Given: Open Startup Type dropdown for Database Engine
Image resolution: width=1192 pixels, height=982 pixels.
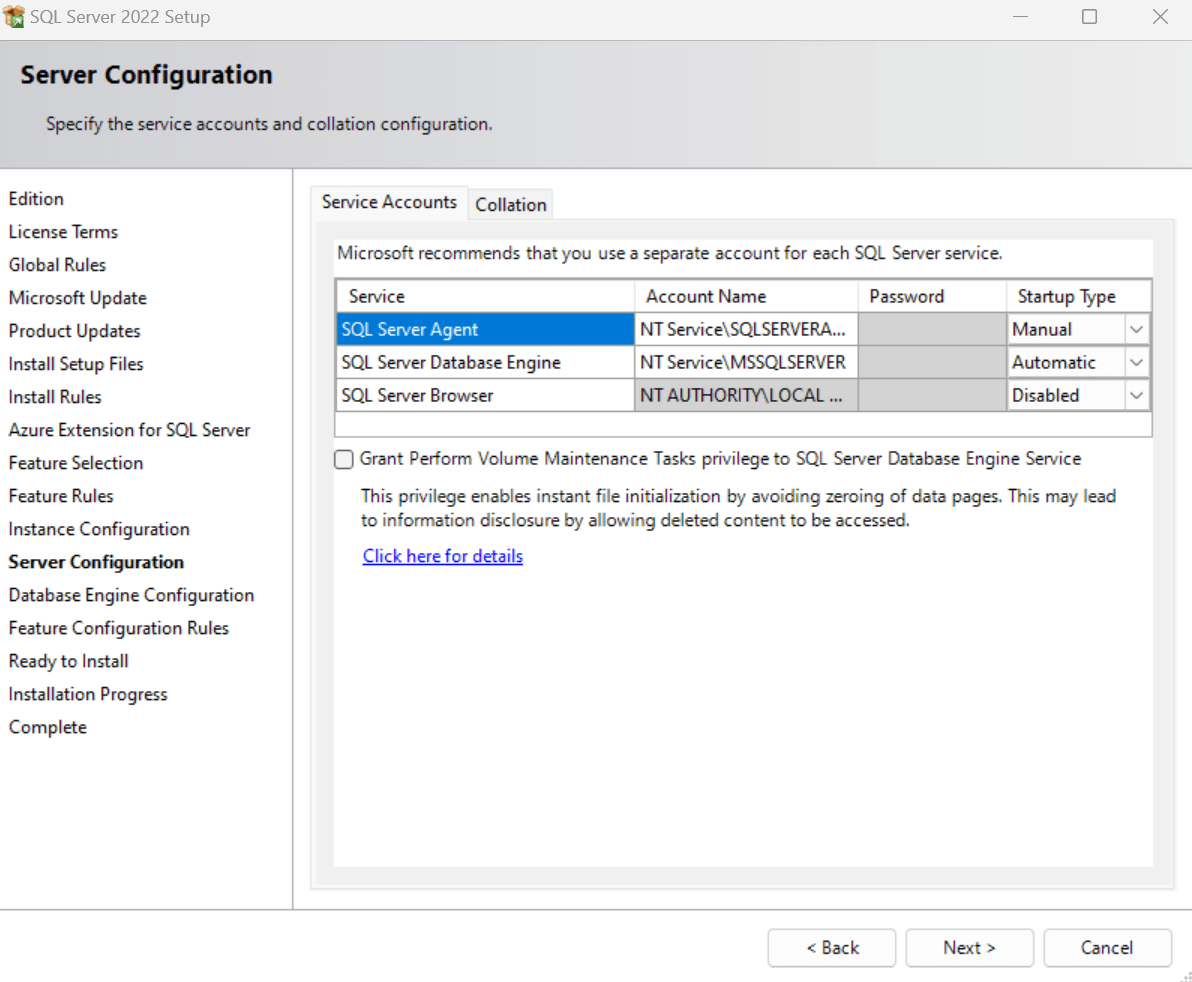Looking at the screenshot, I should [1136, 363].
